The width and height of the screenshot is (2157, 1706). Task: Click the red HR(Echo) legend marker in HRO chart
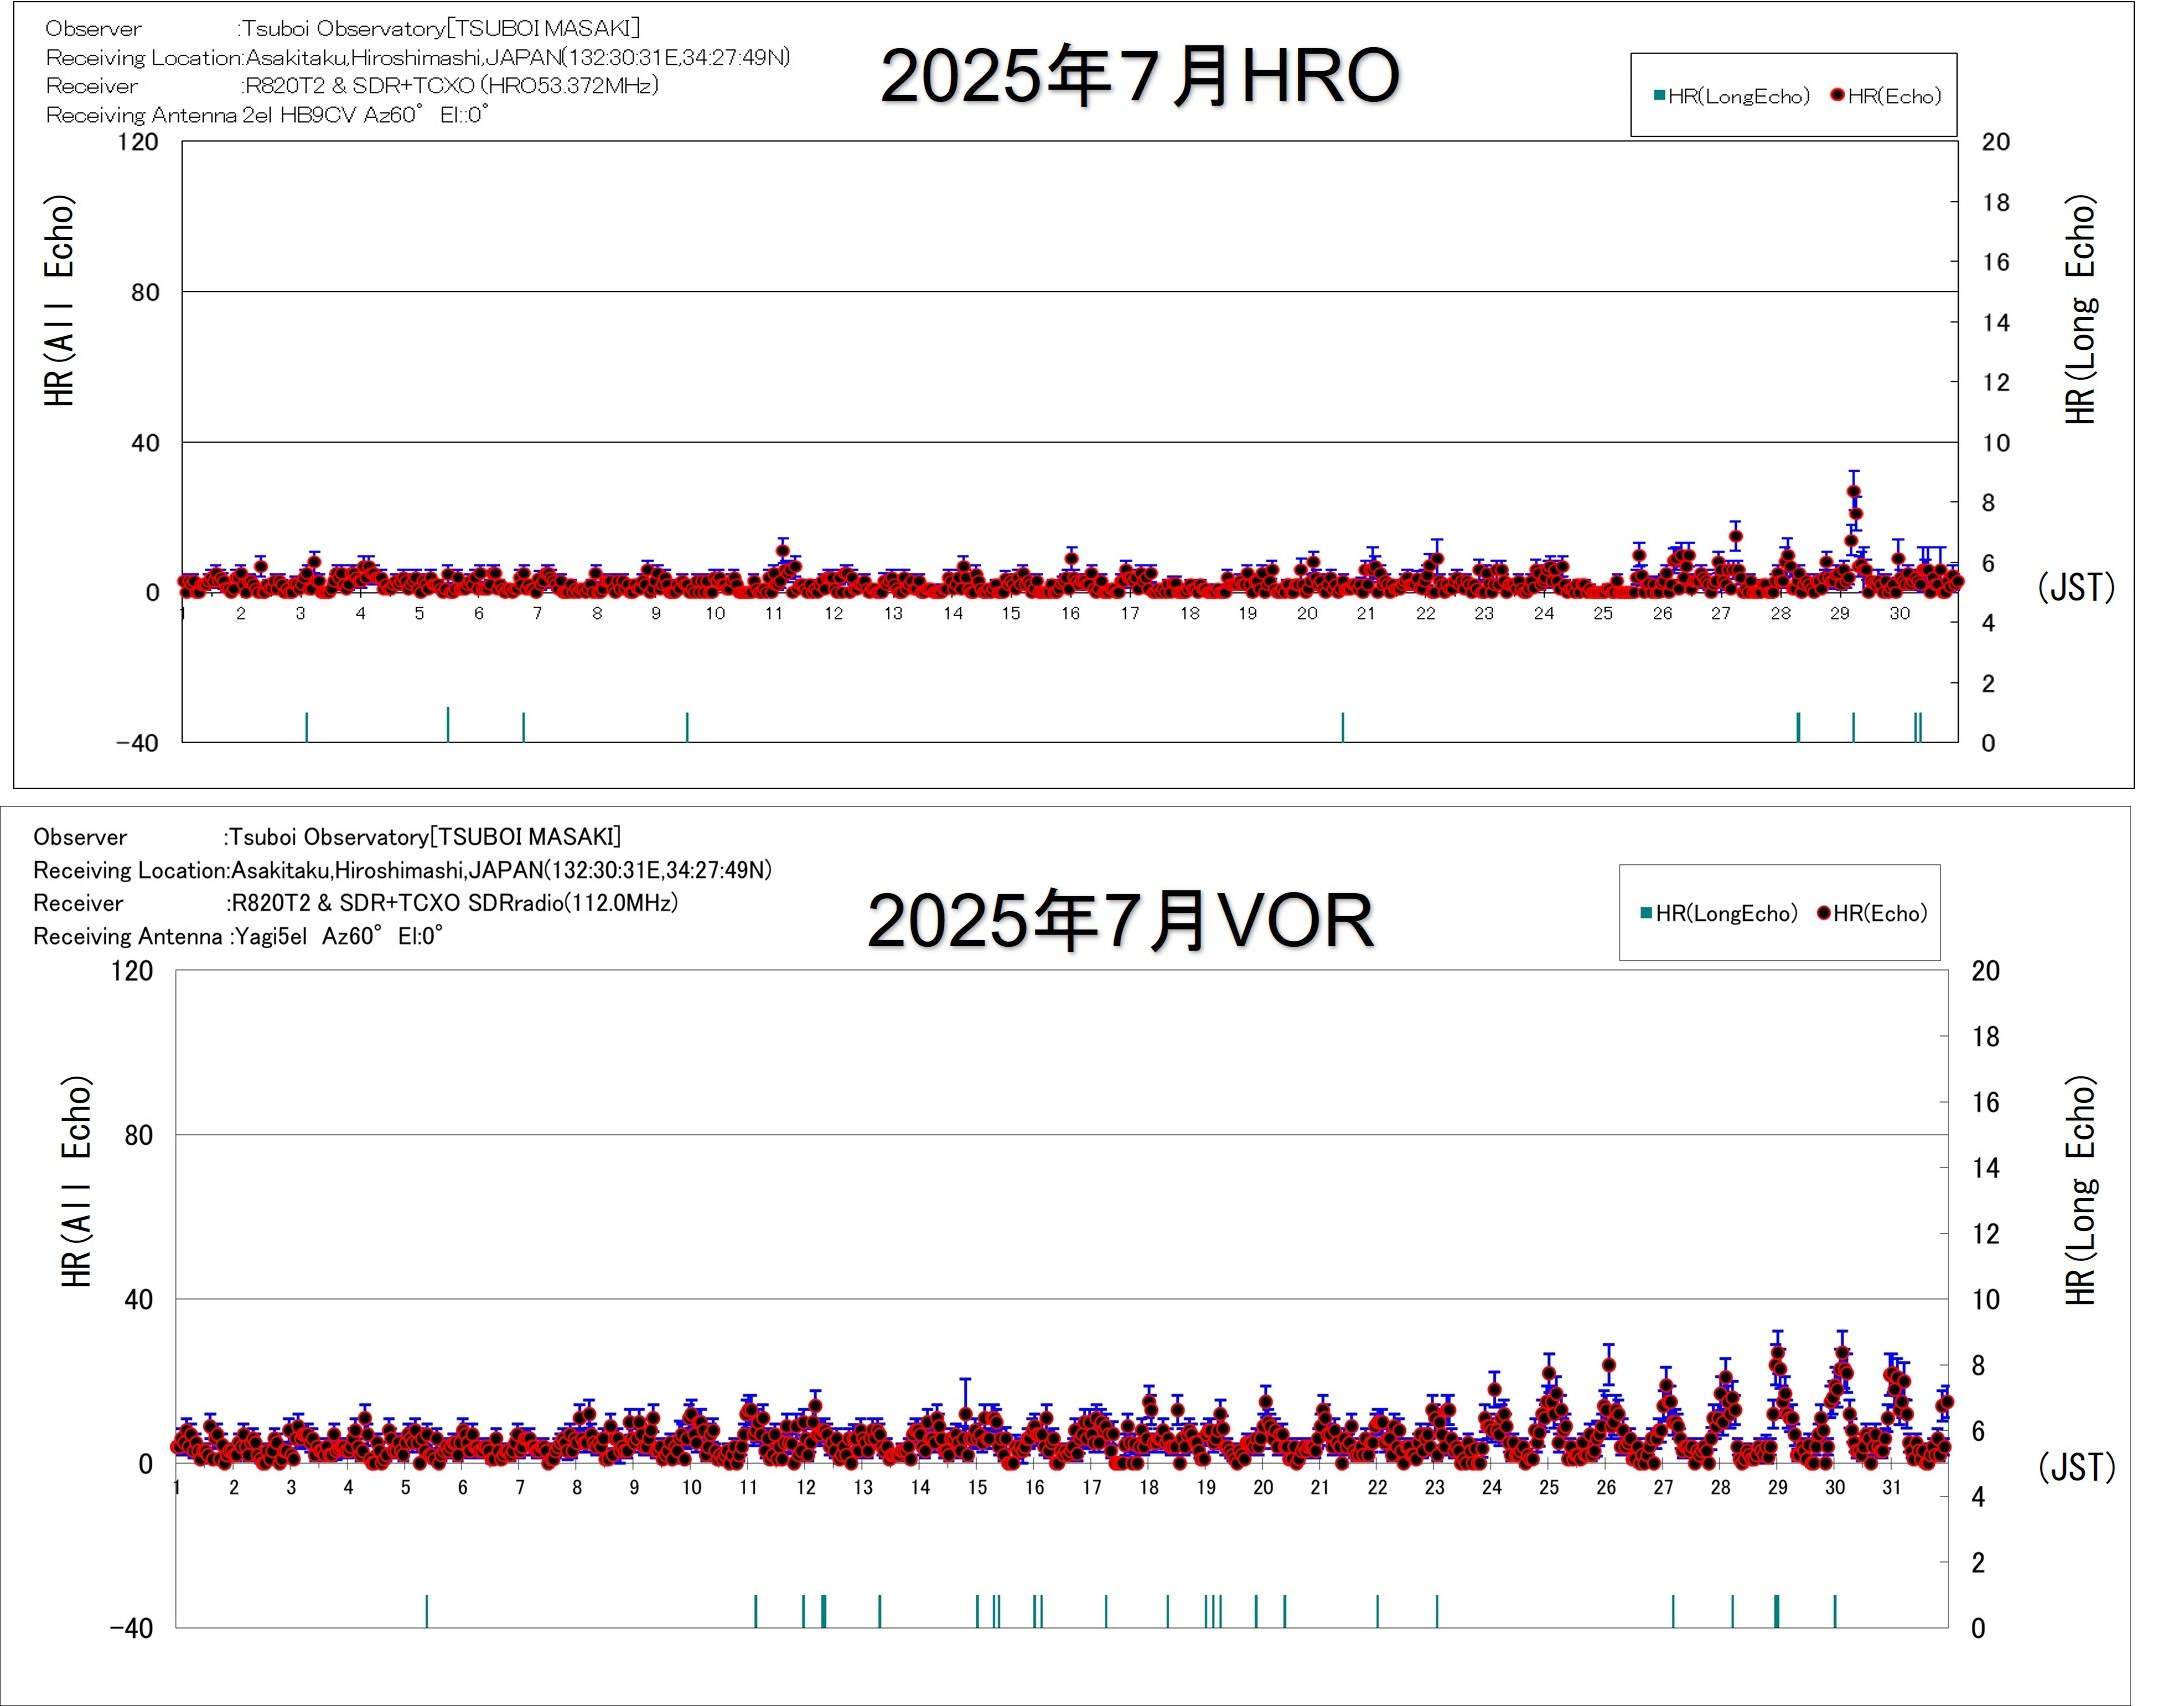pos(1837,96)
